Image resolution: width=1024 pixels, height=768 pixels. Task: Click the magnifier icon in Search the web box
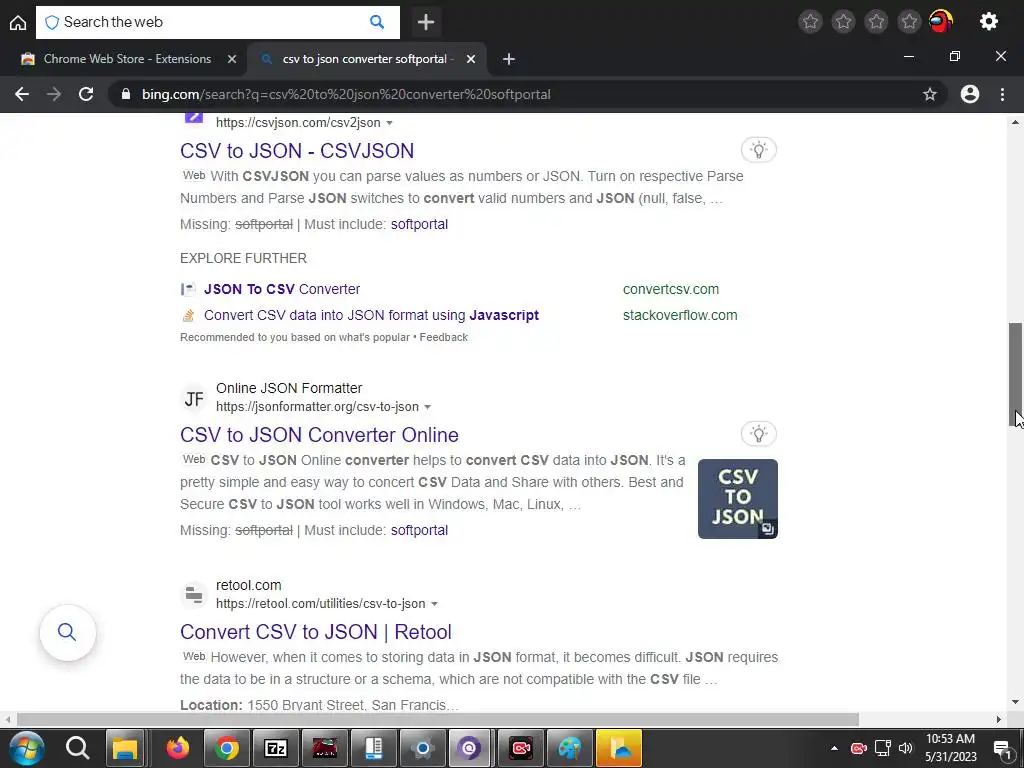click(377, 22)
